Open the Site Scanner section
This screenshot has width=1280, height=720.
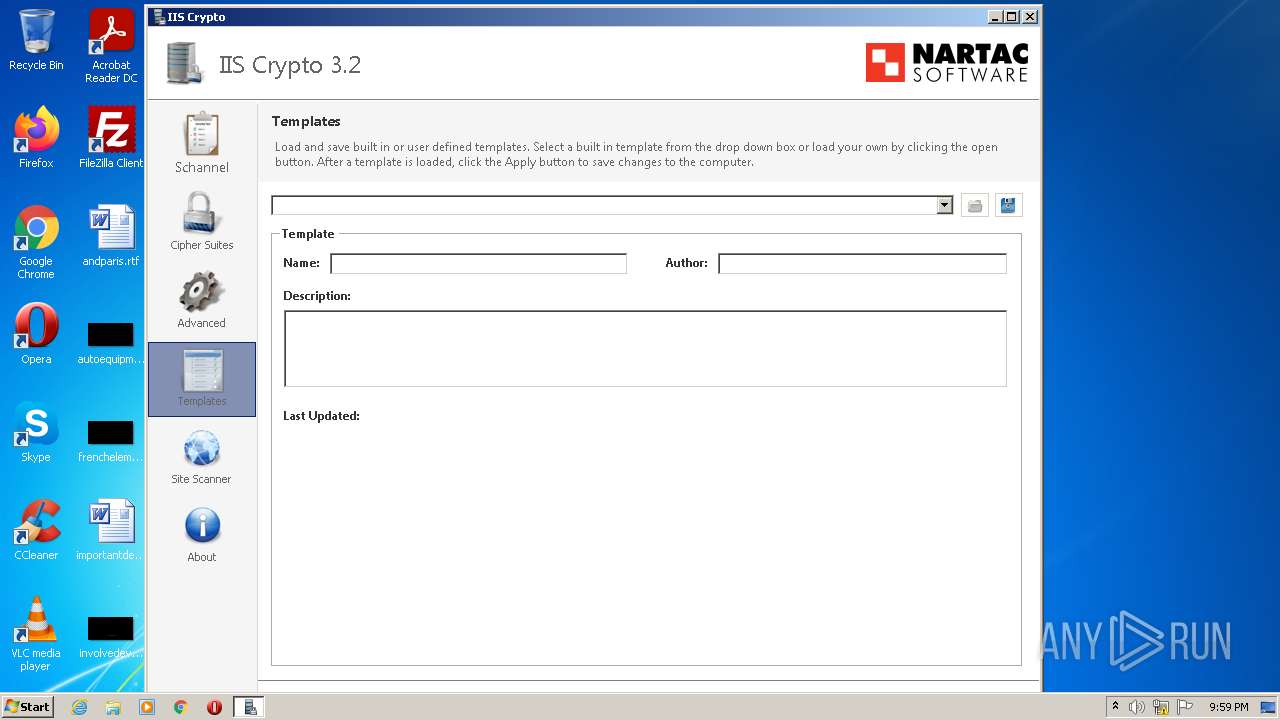201,455
